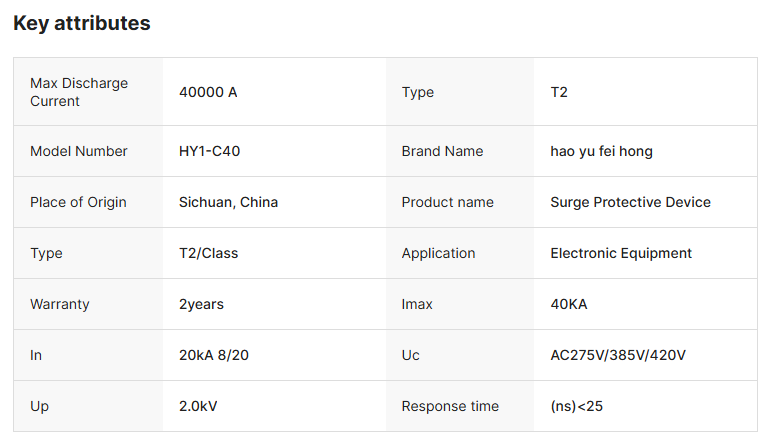This screenshot has width=783, height=444.
Task: Select the "hao yu fei hong" brand value
Action: point(601,151)
